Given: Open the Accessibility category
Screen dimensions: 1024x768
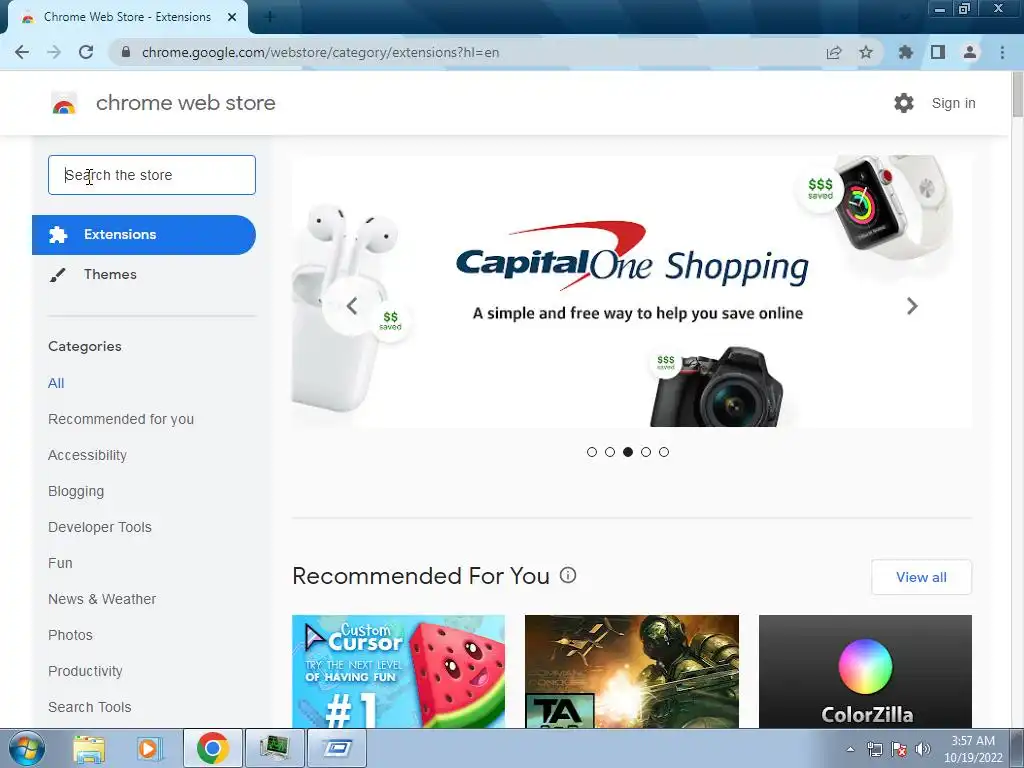Looking at the screenshot, I should [x=88, y=455].
